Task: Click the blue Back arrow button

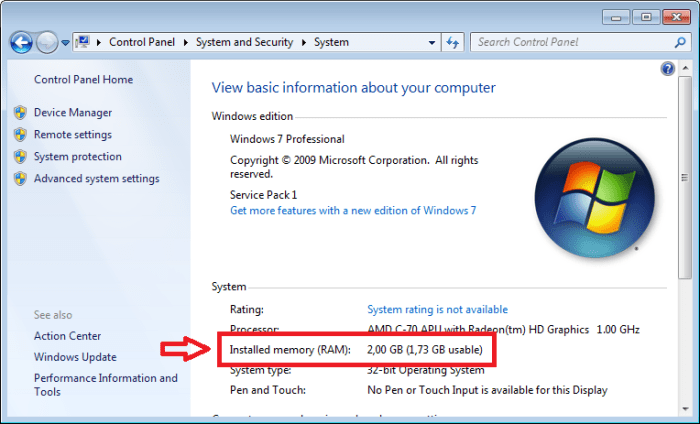Action: coord(21,43)
